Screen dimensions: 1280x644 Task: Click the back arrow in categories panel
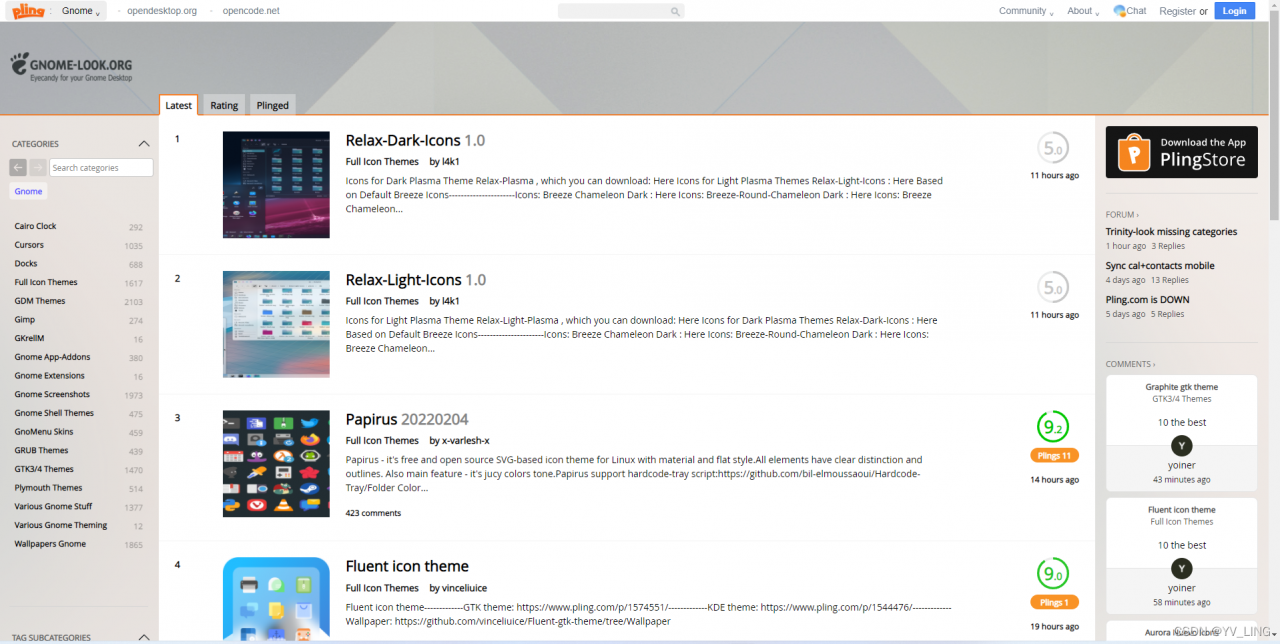pos(18,168)
